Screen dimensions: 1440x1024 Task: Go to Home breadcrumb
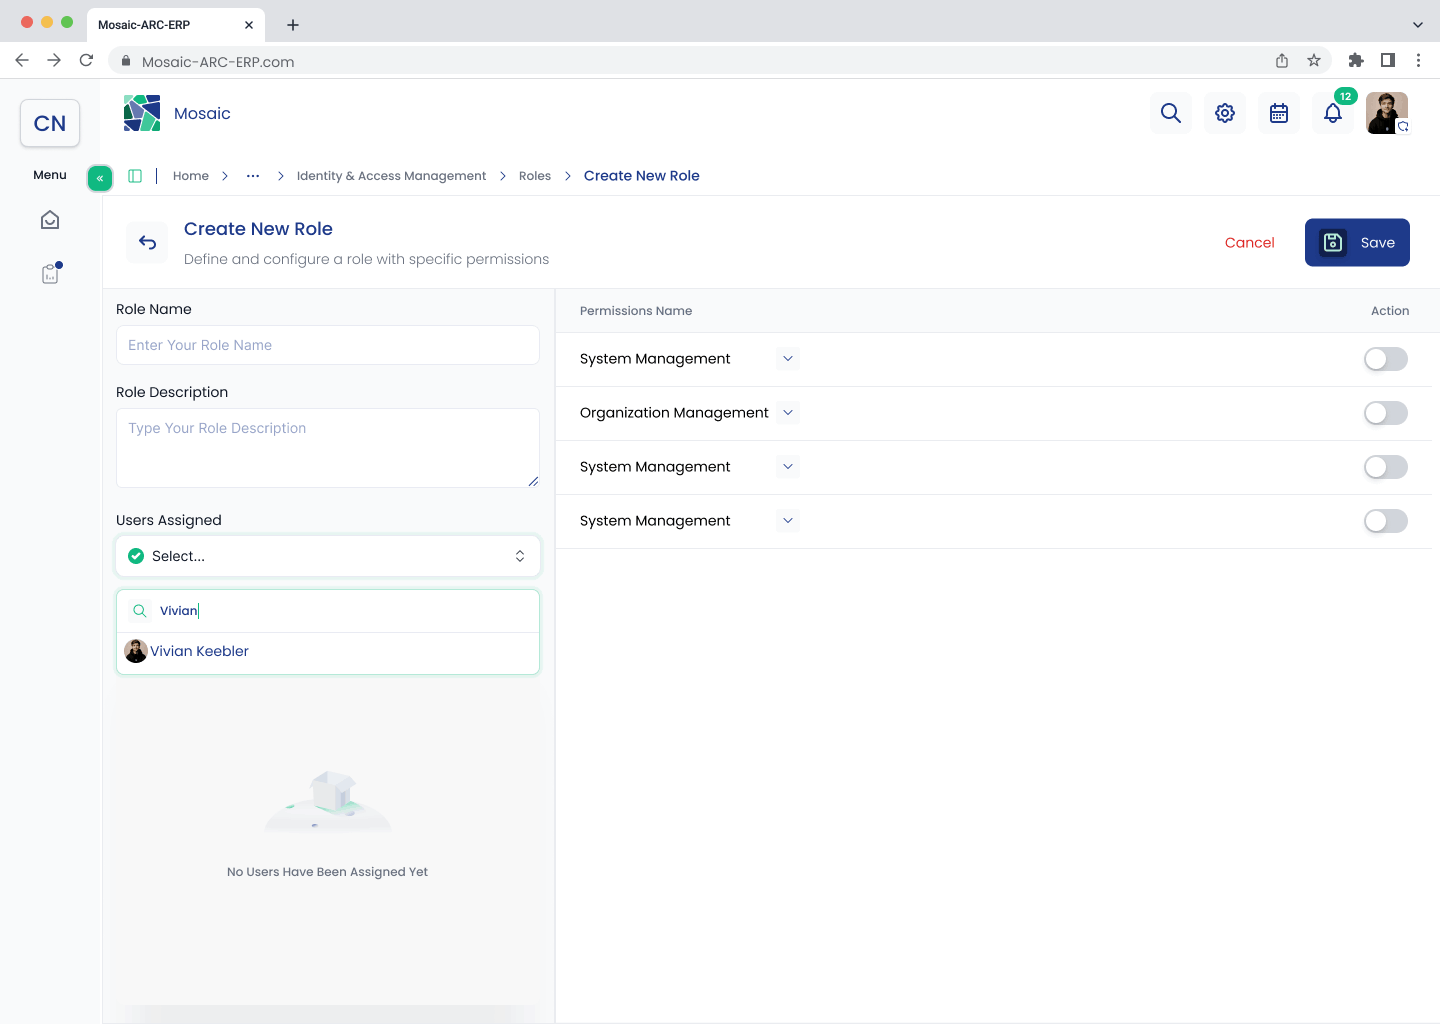(191, 176)
